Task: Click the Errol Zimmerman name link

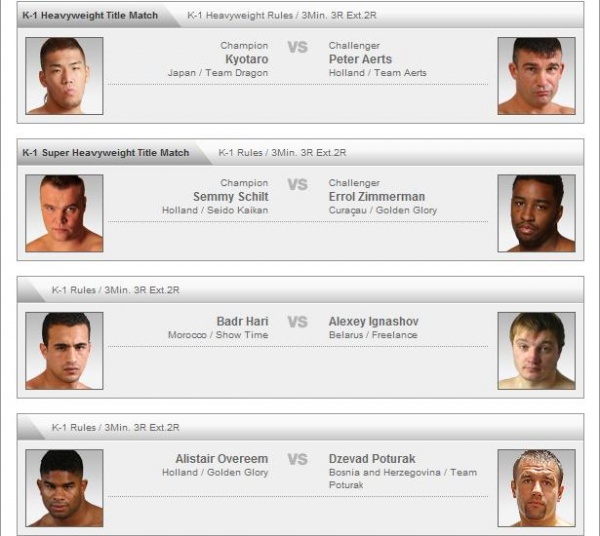Action: [377, 197]
